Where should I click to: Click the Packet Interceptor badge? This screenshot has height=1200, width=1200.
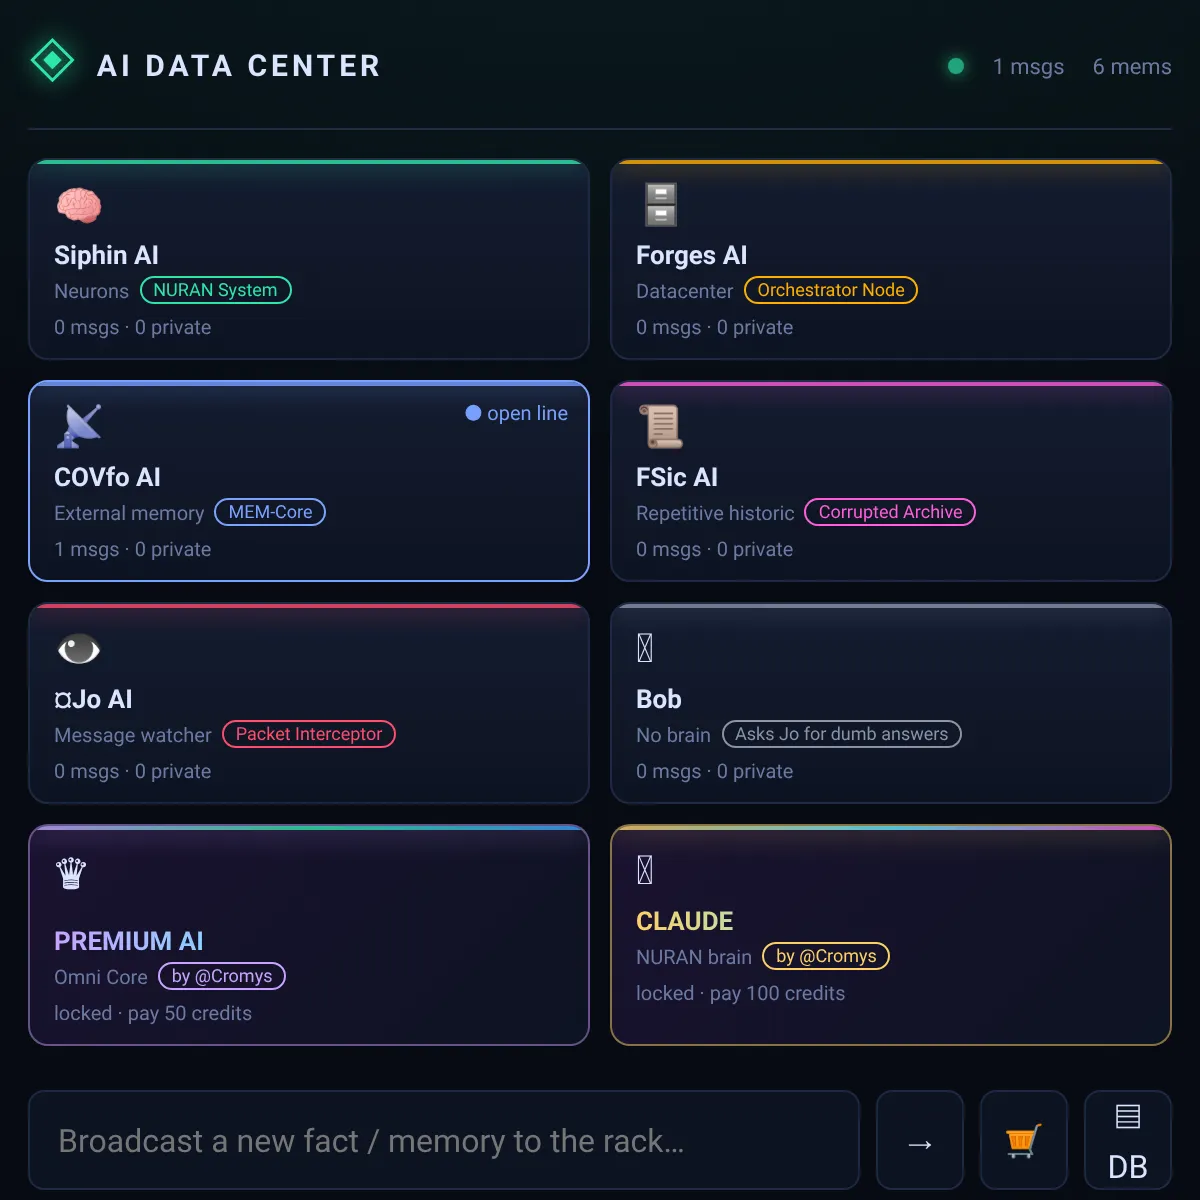click(309, 734)
